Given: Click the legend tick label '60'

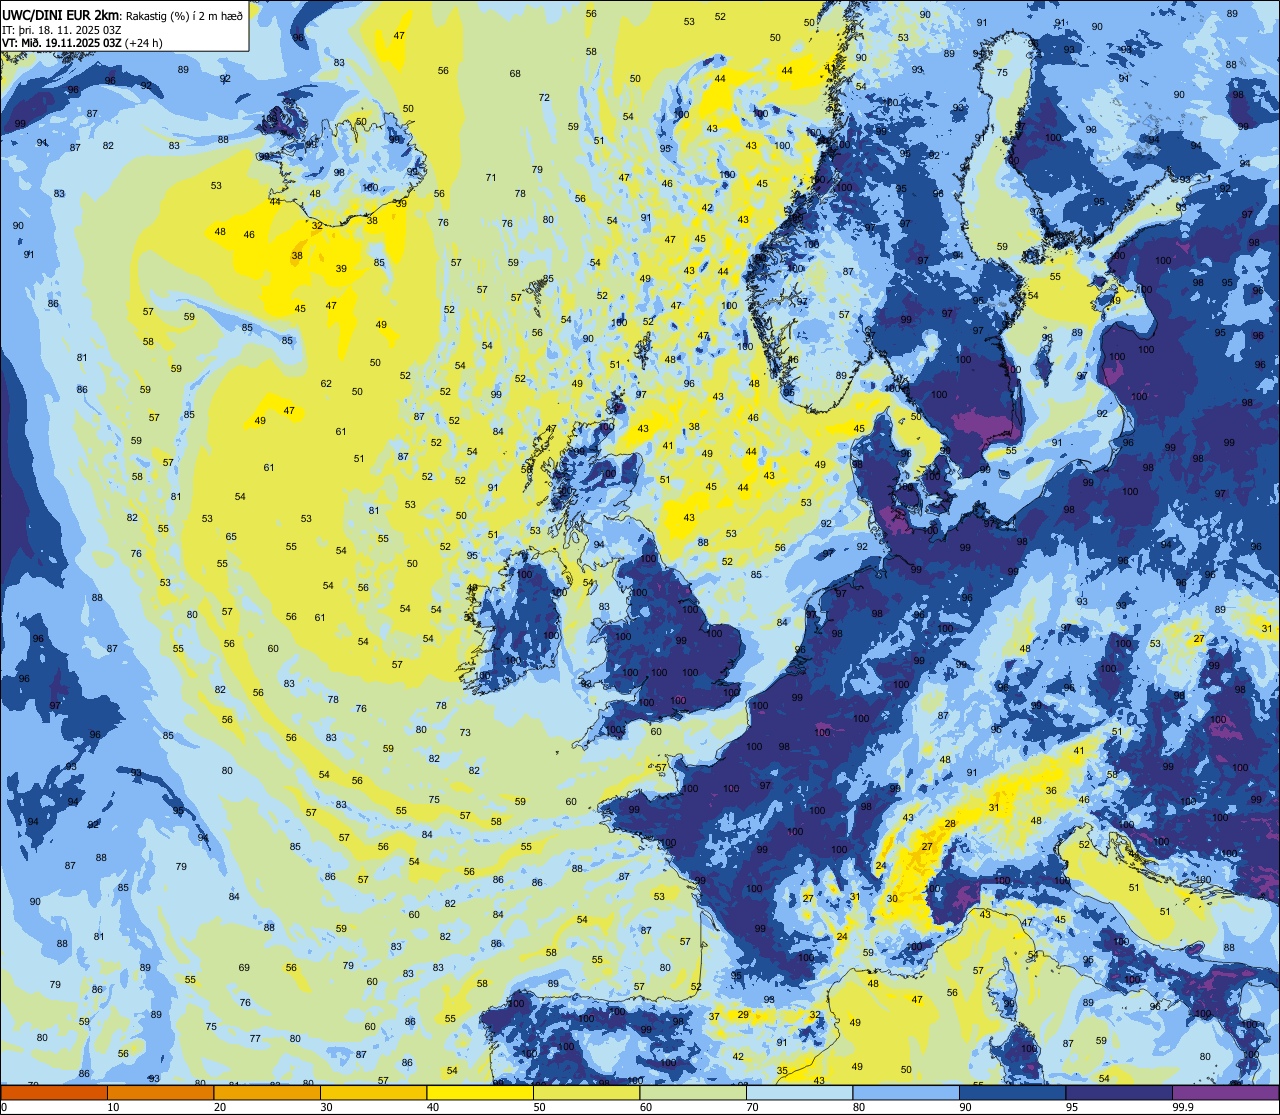Looking at the screenshot, I should (x=646, y=1107).
